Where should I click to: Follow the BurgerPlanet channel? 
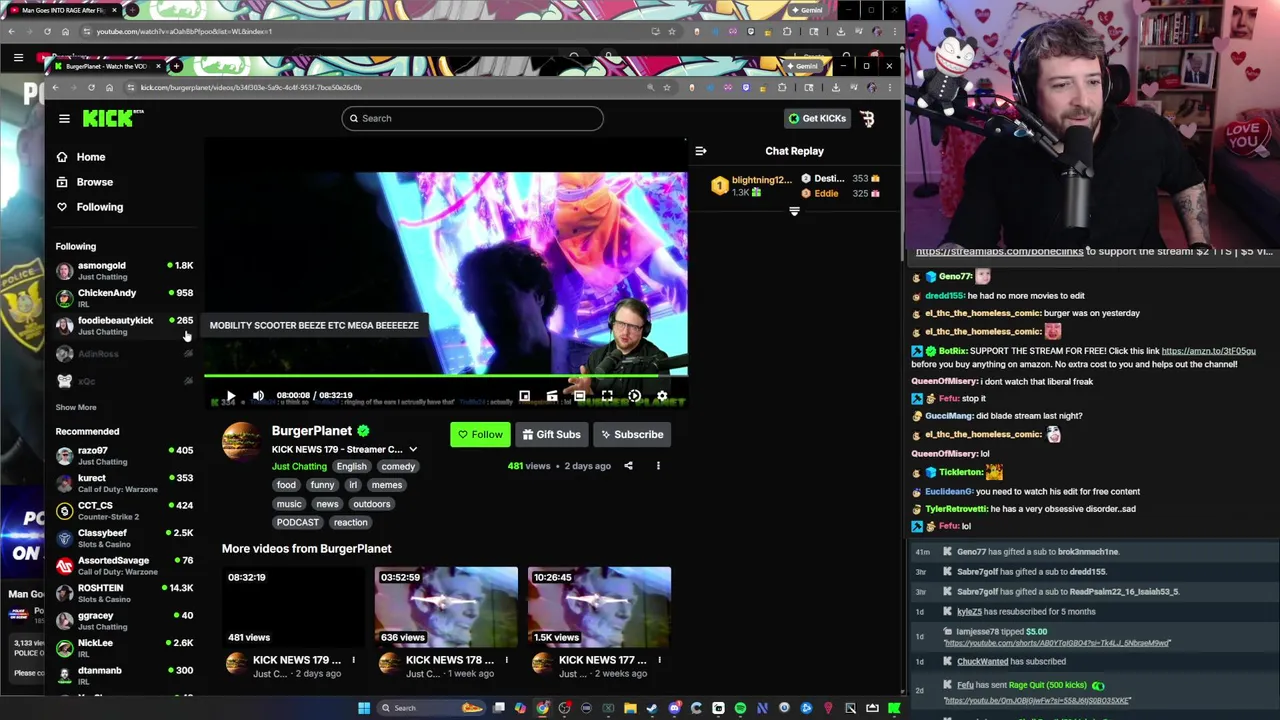480,435
